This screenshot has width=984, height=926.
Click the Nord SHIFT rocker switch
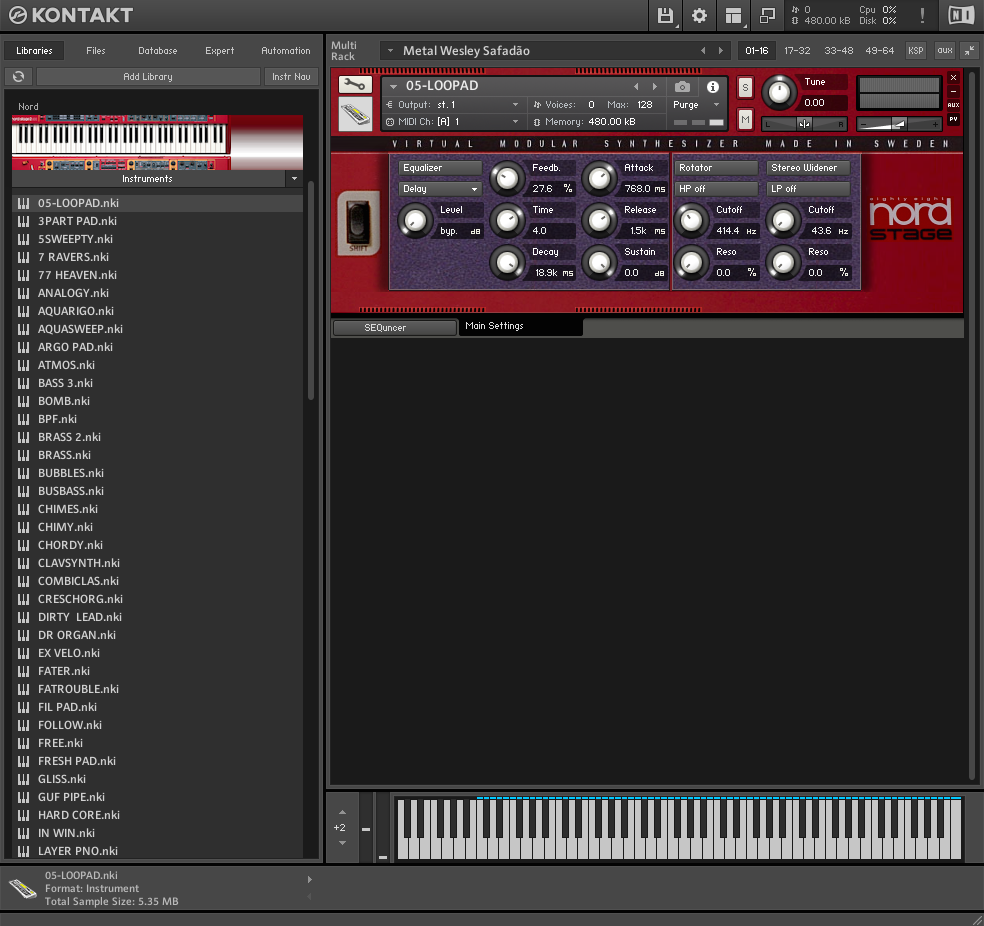[358, 221]
